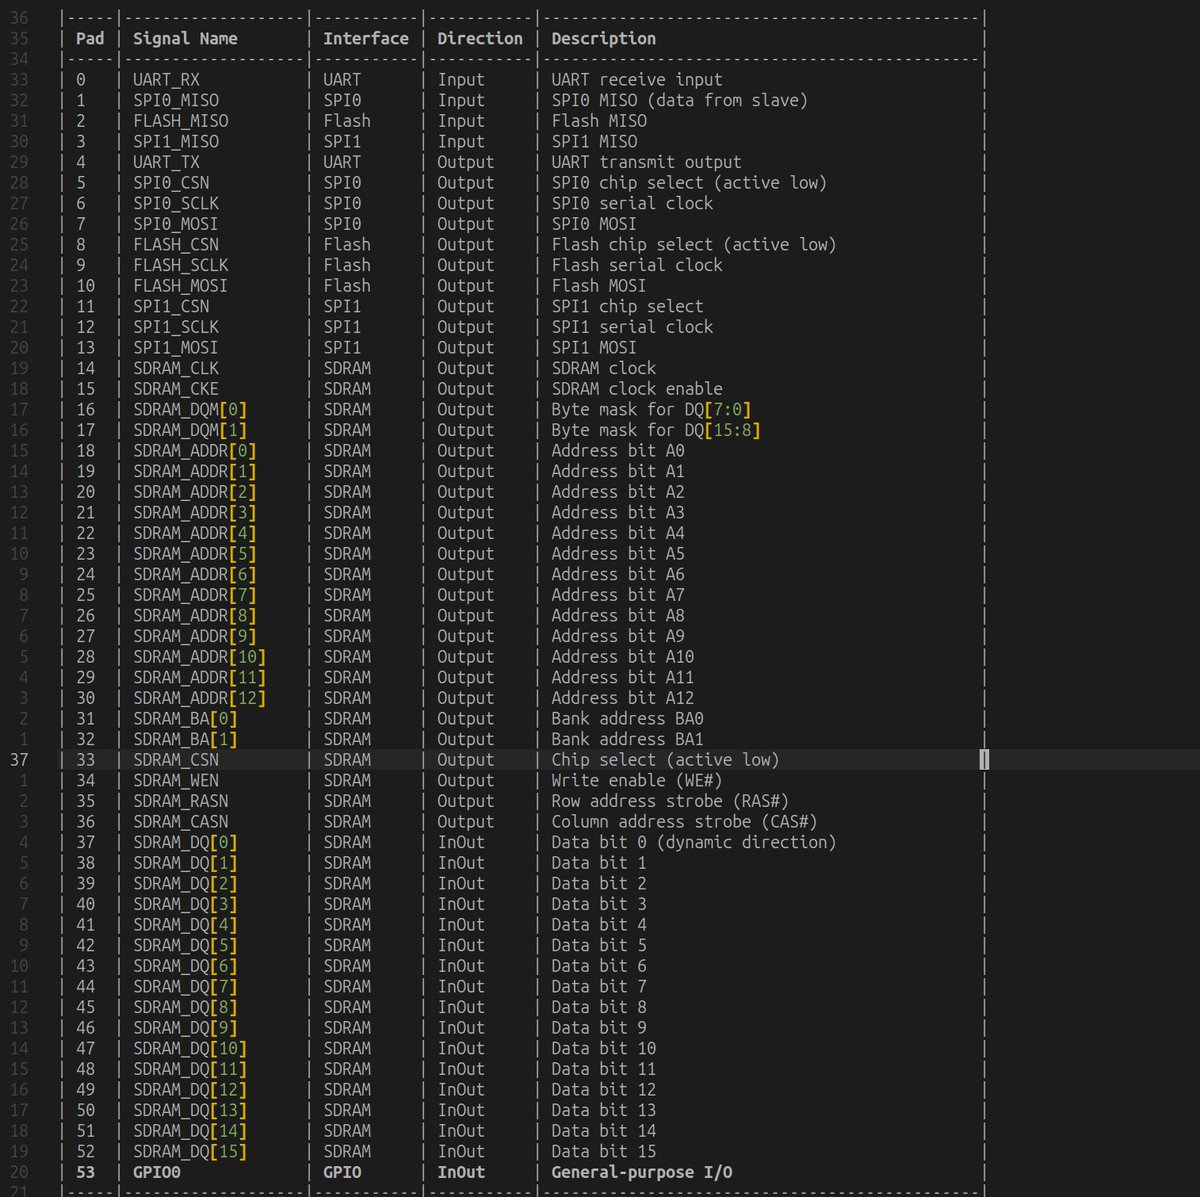Screen dimensions: 1200x1197
Task: Click SDRAM_CSN on the current line
Action: click(176, 760)
